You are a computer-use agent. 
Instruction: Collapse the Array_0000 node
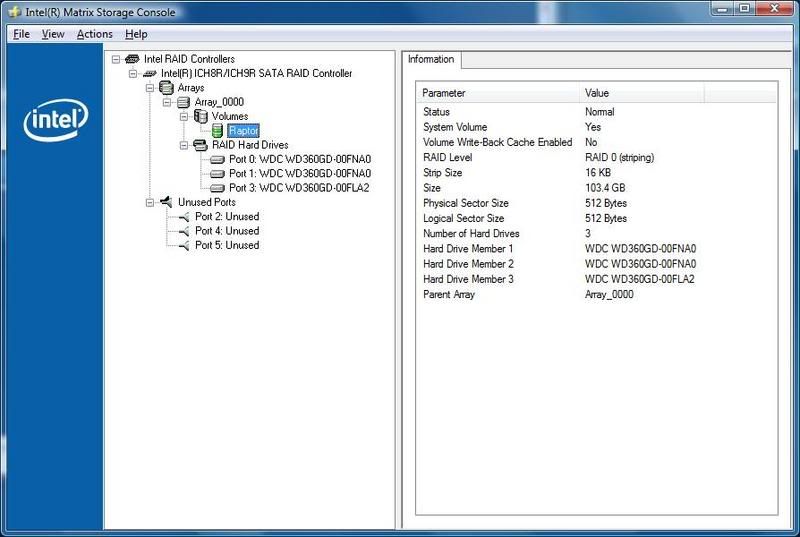click(167, 103)
